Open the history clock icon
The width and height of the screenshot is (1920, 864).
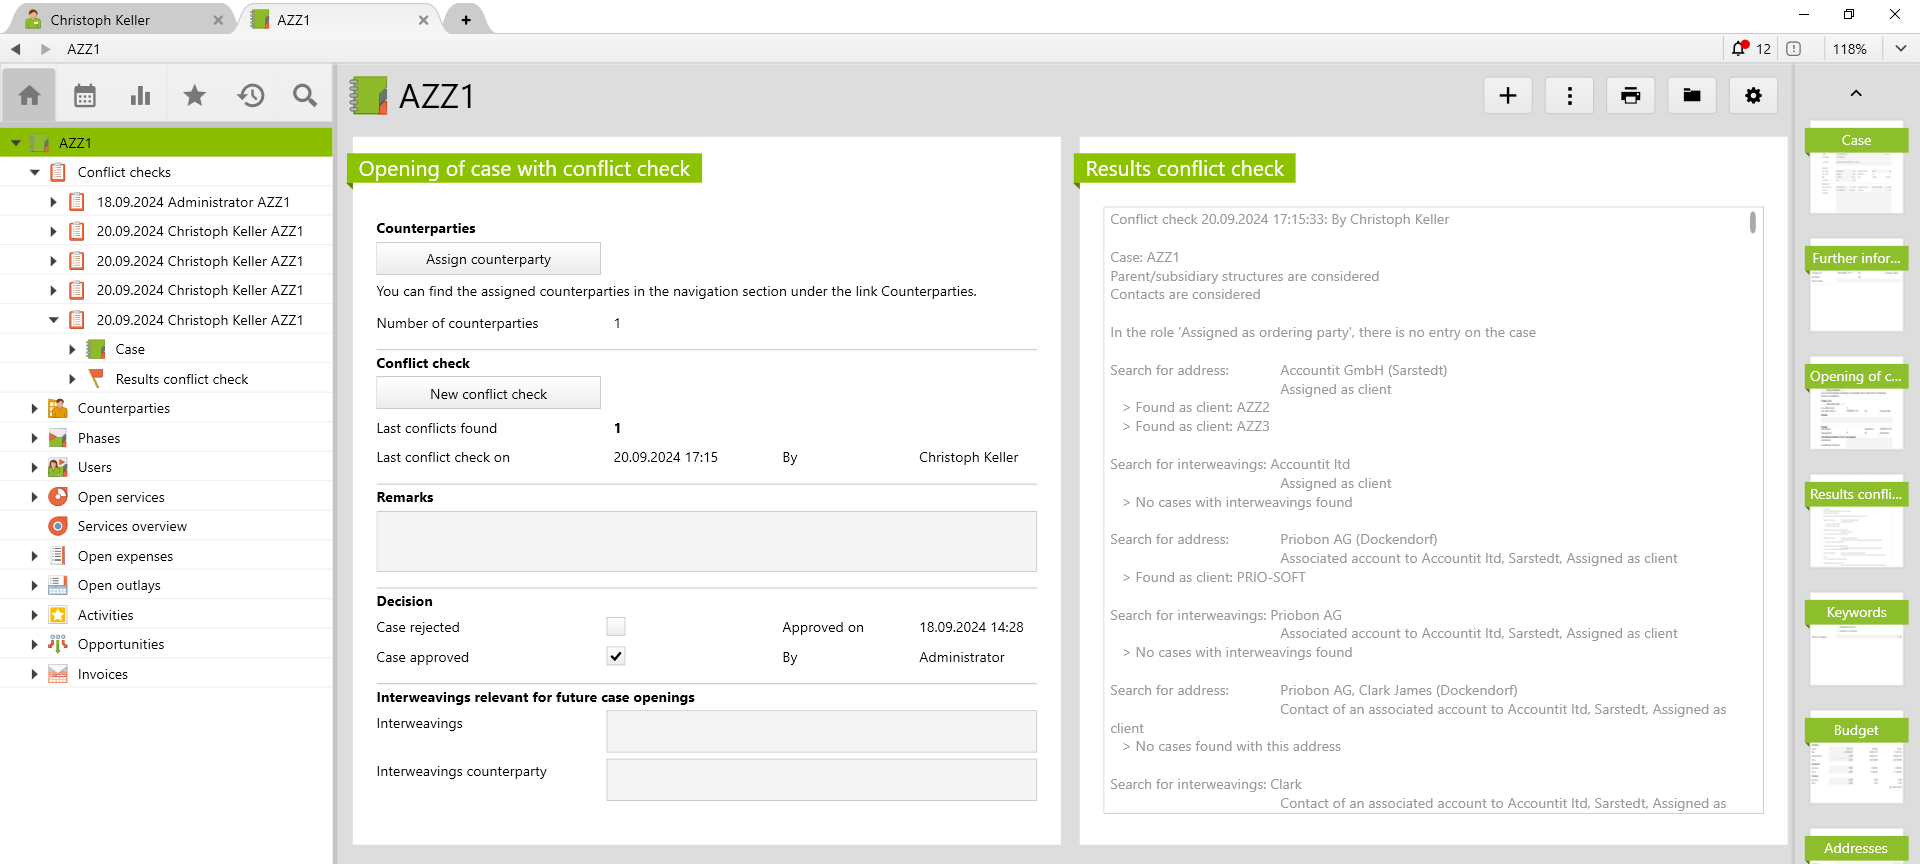pos(250,95)
